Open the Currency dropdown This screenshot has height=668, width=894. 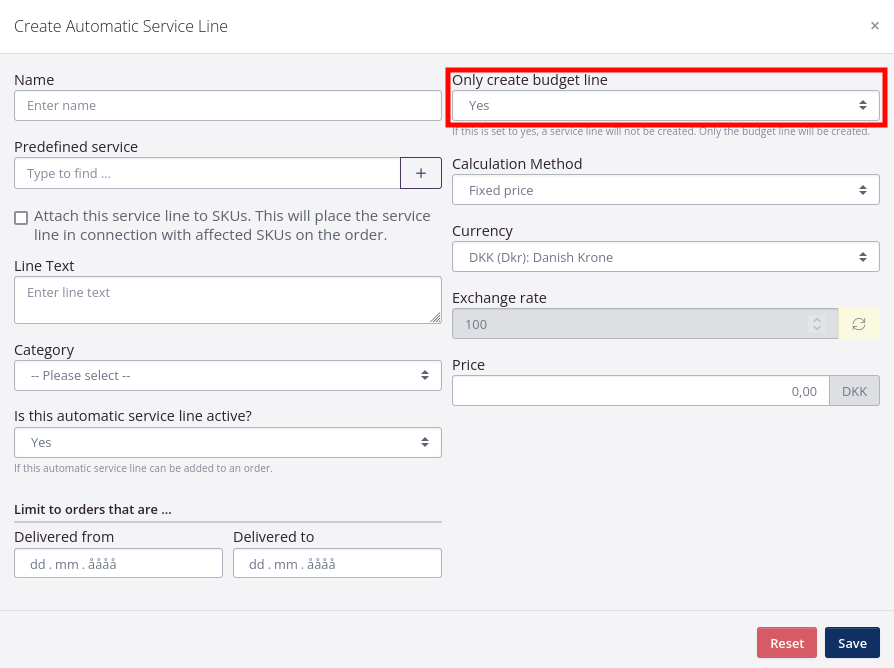[665, 257]
